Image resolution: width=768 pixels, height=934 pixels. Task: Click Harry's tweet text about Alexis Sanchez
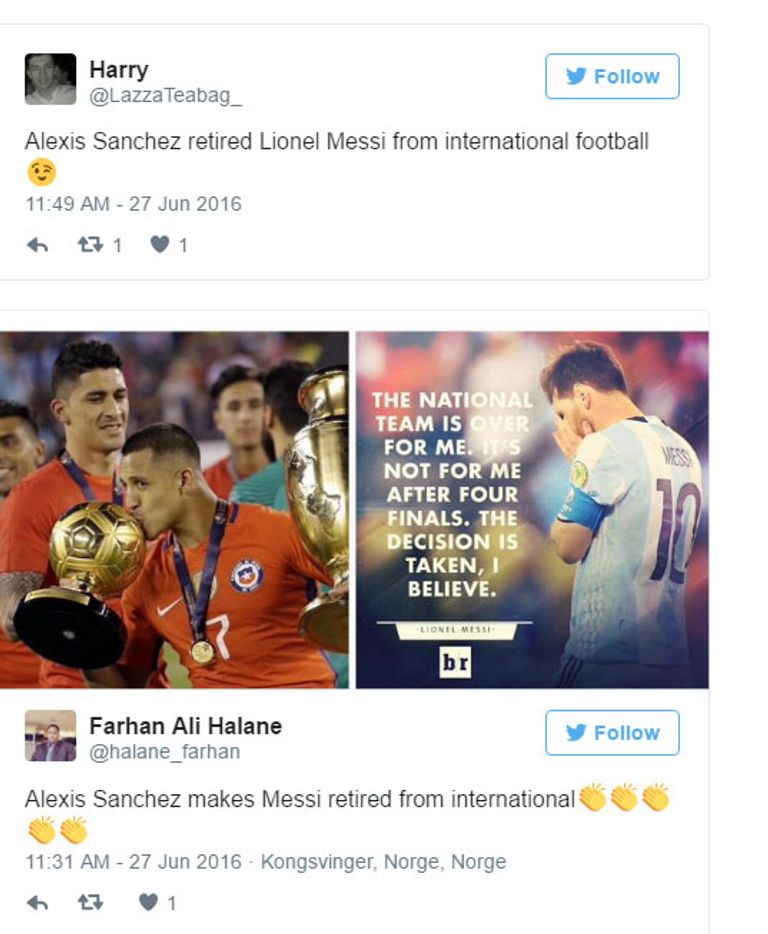coord(336,142)
